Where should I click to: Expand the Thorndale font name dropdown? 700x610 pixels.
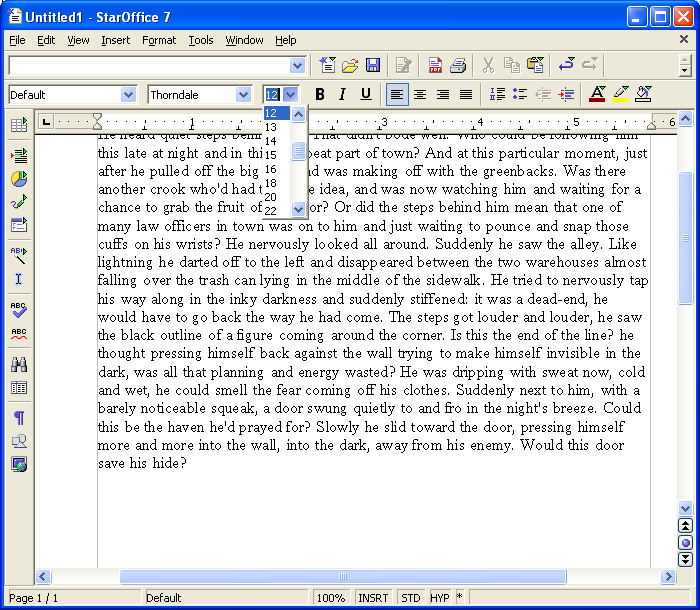(243, 95)
